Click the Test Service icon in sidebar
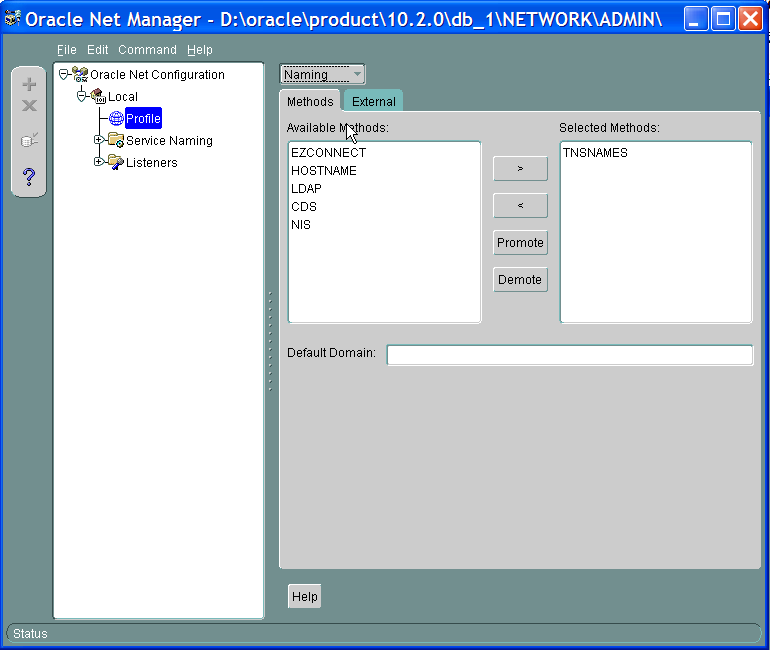Image resolution: width=770 pixels, height=650 pixels. pos(29,140)
